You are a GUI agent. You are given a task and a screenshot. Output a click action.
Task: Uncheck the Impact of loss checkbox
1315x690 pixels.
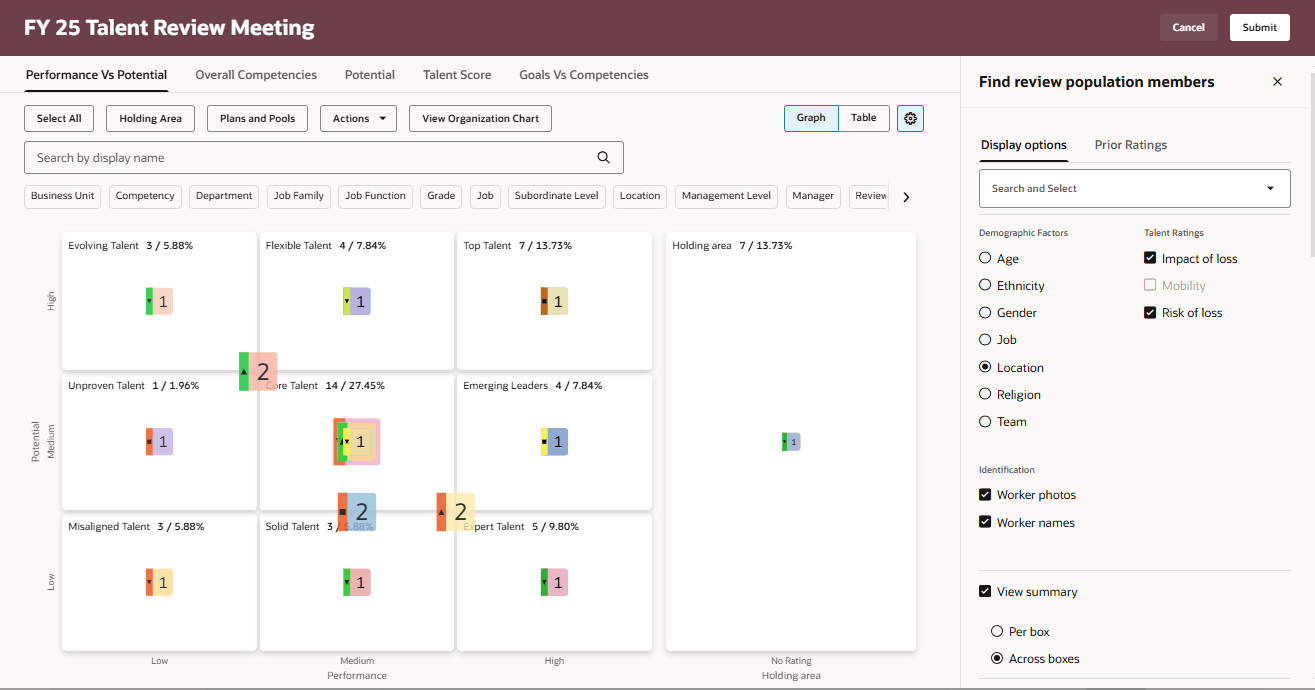point(1149,258)
